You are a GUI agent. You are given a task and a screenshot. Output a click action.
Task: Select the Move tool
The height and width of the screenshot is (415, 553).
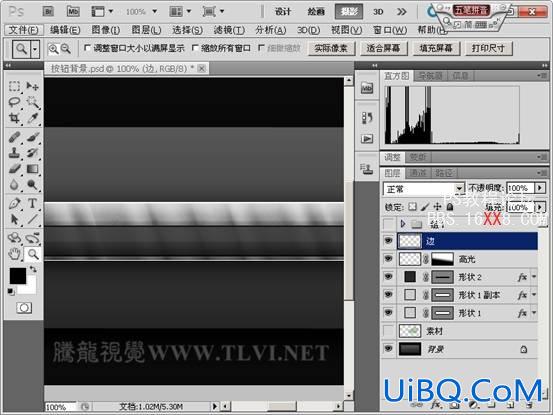pyautogui.click(x=32, y=86)
